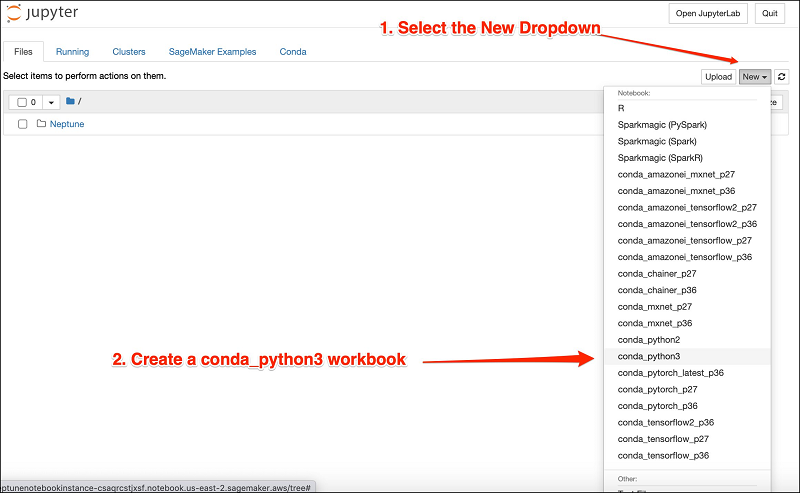Screen dimensions: 800x493
Task: Click the Open JupyterLab button
Action: 708,13
